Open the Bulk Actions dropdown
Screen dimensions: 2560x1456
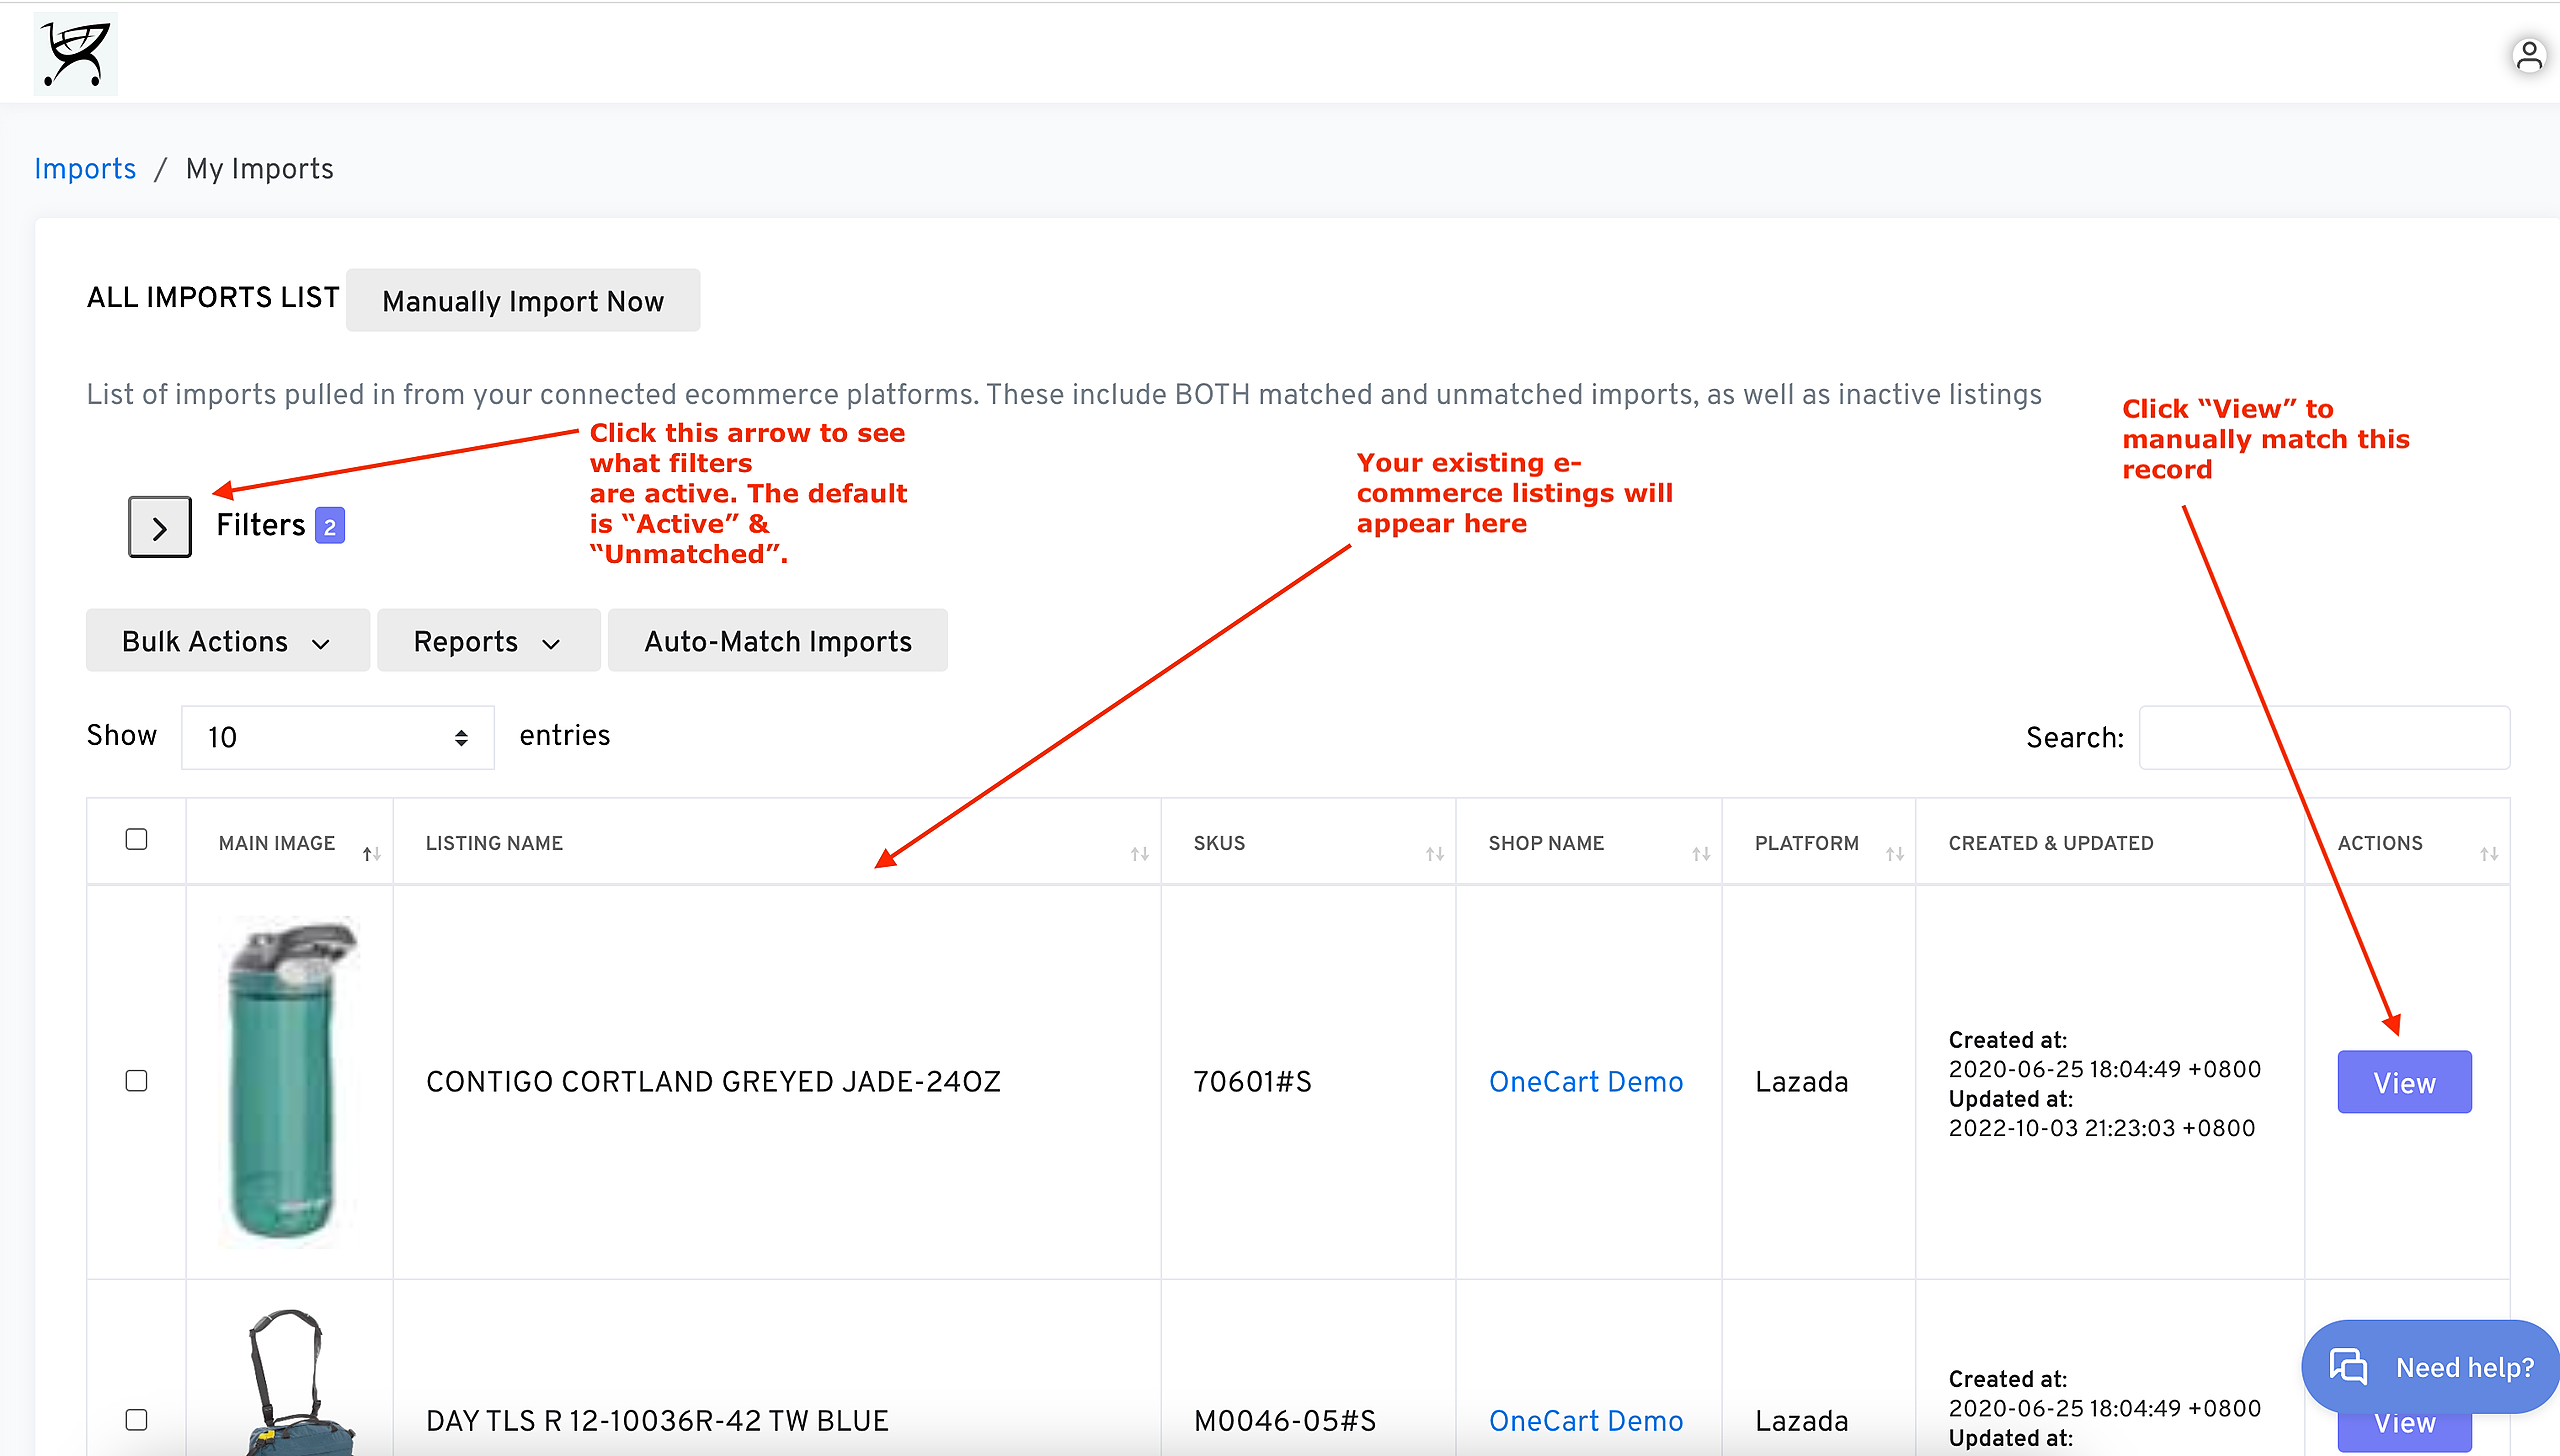pyautogui.click(x=227, y=641)
